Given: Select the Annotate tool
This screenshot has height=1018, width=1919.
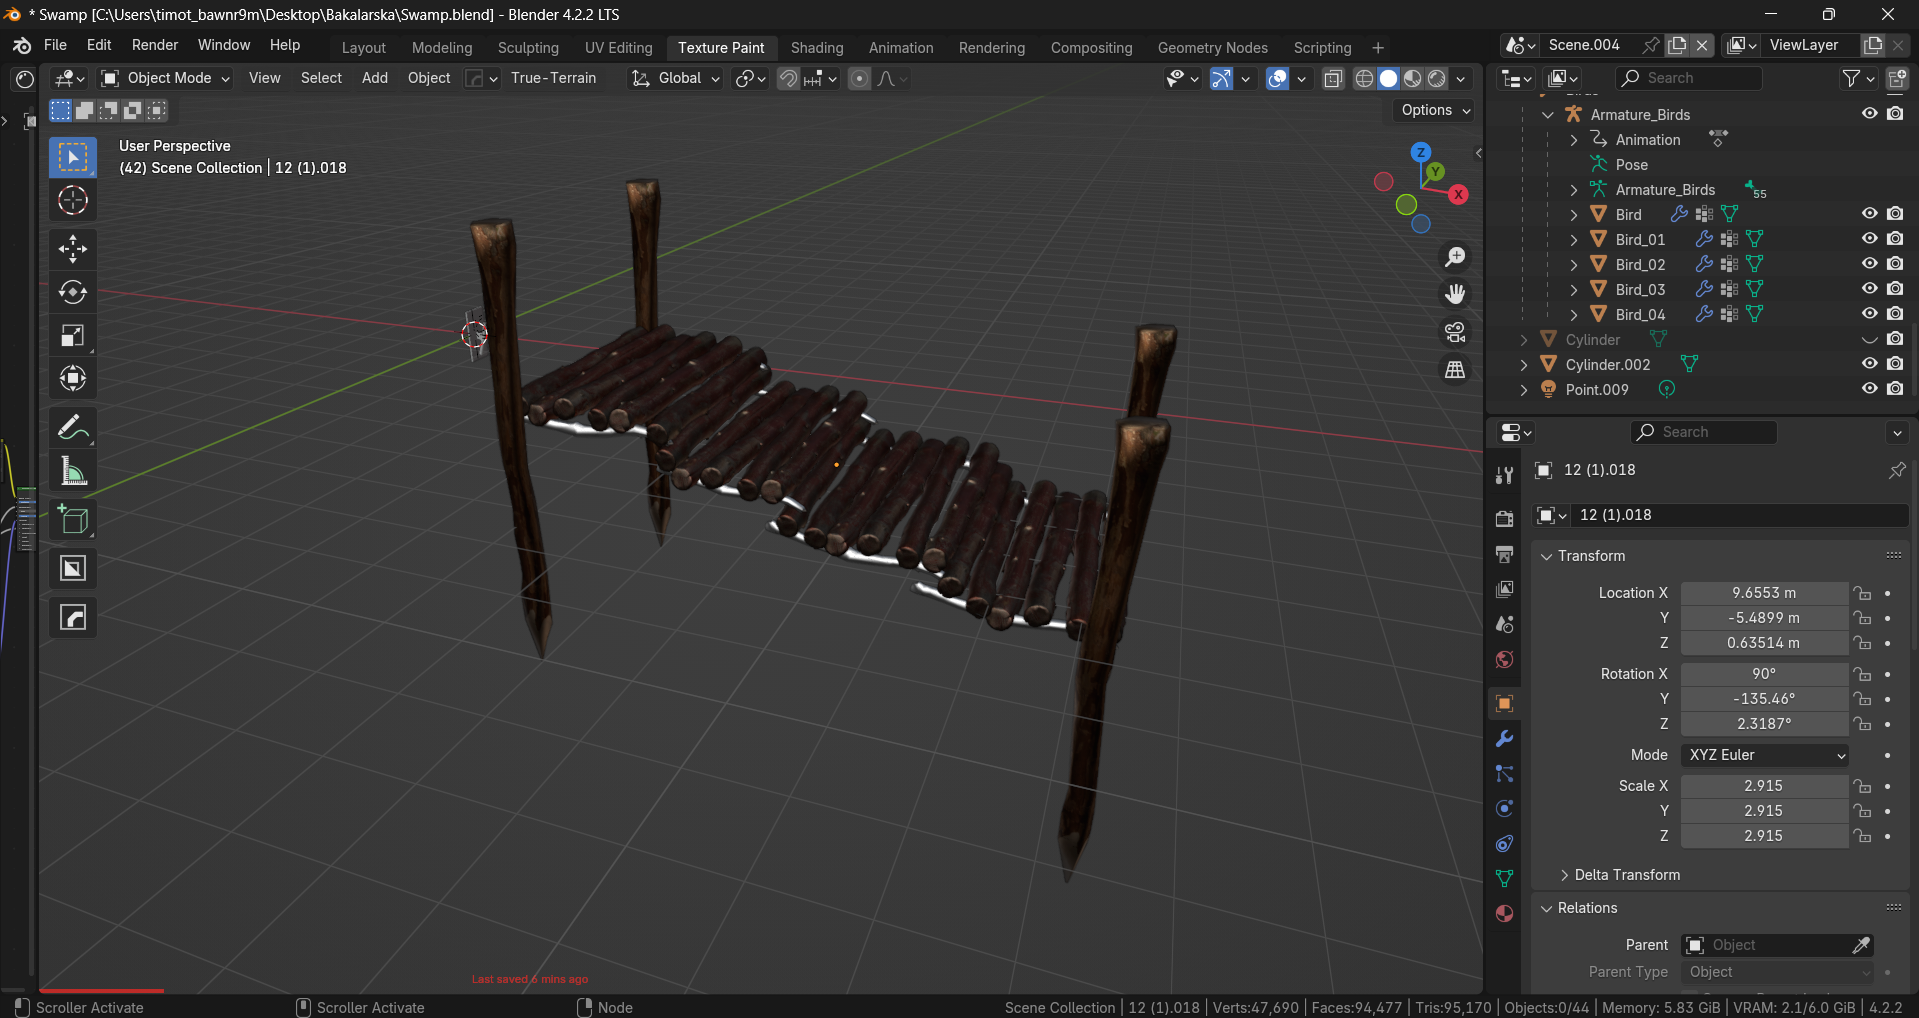Looking at the screenshot, I should tap(73, 428).
